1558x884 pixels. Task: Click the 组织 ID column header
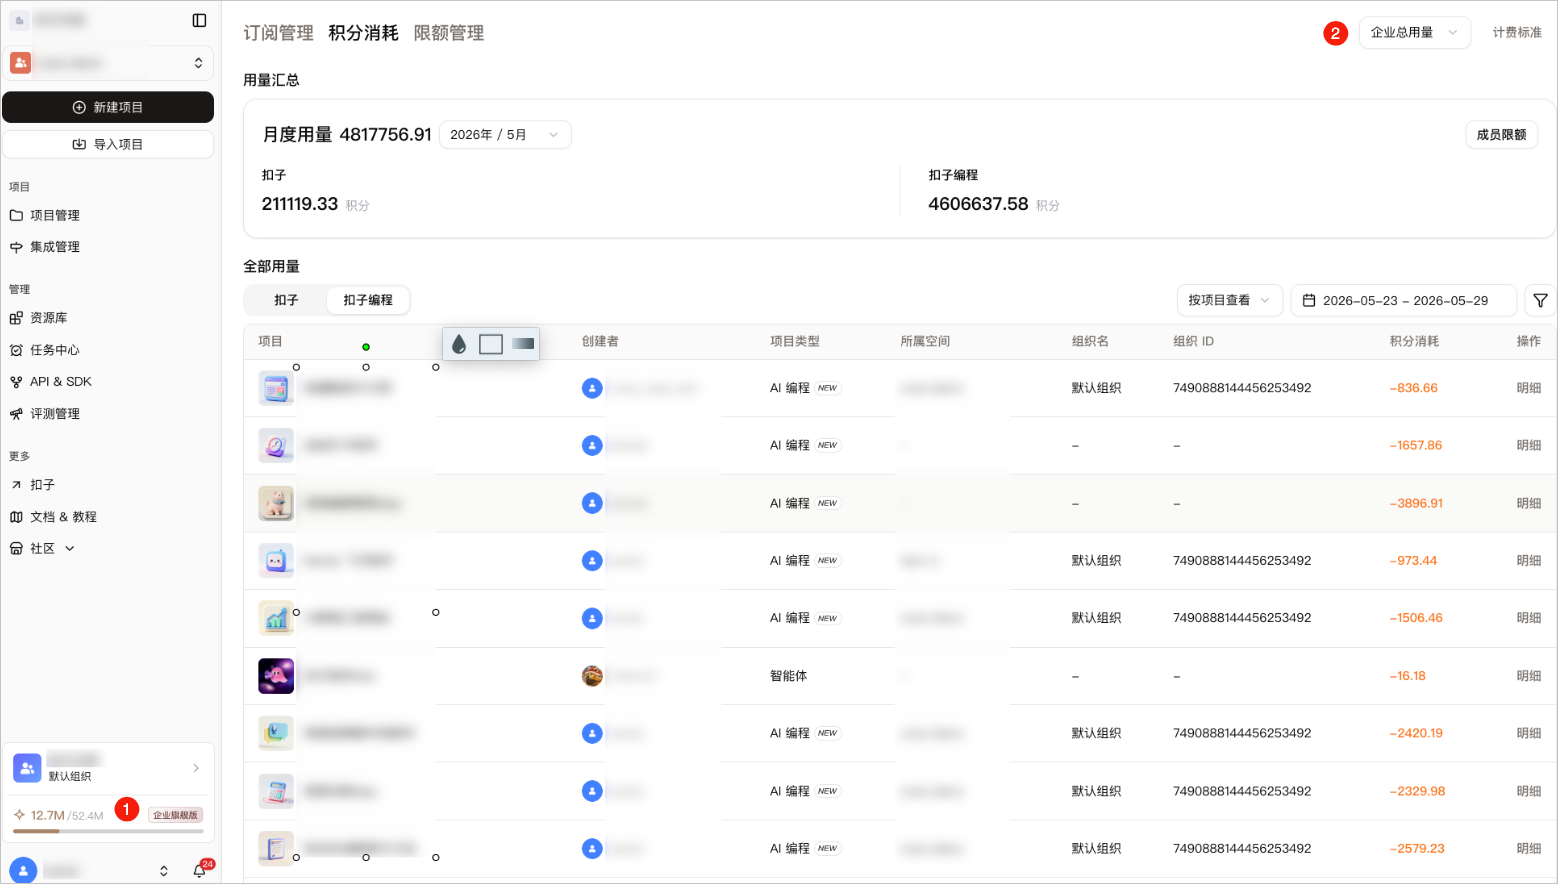(1193, 342)
